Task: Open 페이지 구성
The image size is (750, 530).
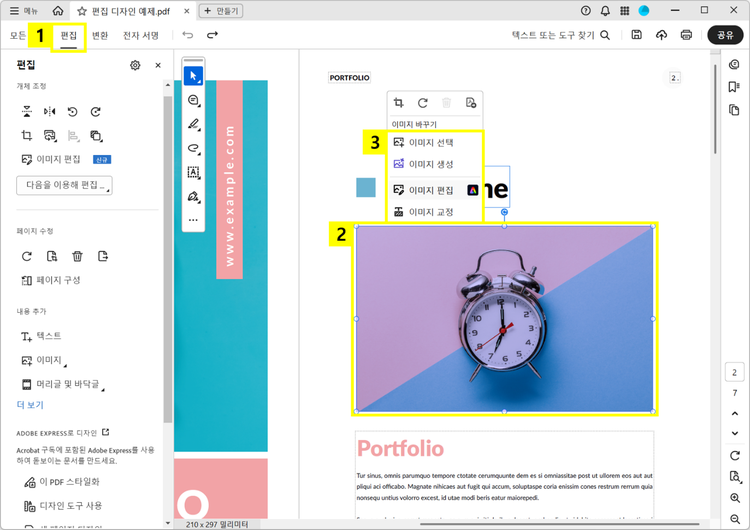Action: [x=51, y=280]
